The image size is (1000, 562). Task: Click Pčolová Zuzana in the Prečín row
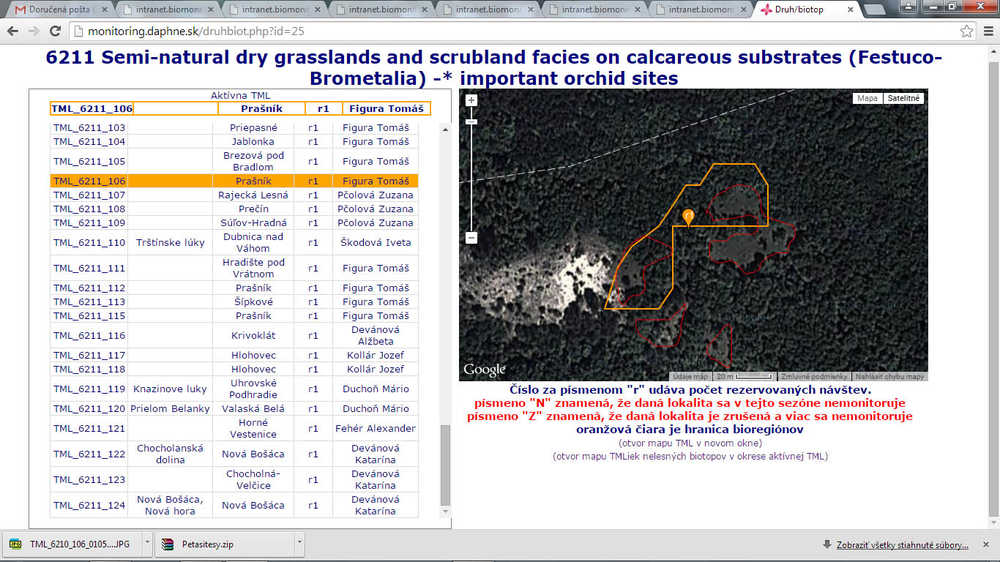(375, 209)
